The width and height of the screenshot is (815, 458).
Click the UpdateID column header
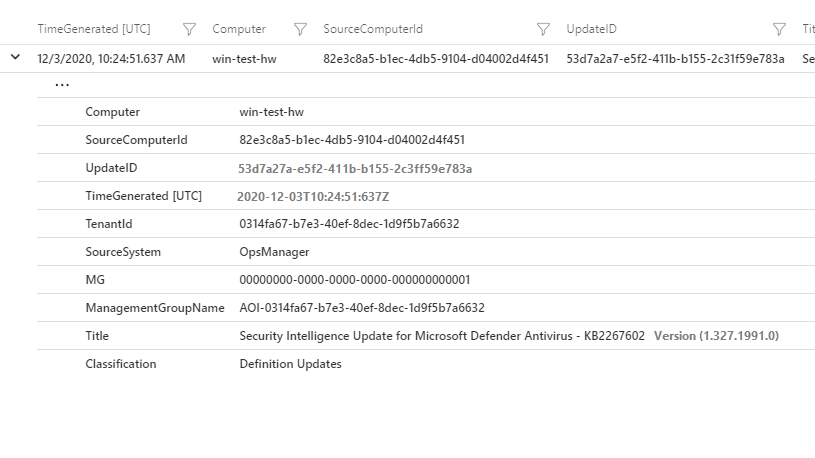click(592, 30)
